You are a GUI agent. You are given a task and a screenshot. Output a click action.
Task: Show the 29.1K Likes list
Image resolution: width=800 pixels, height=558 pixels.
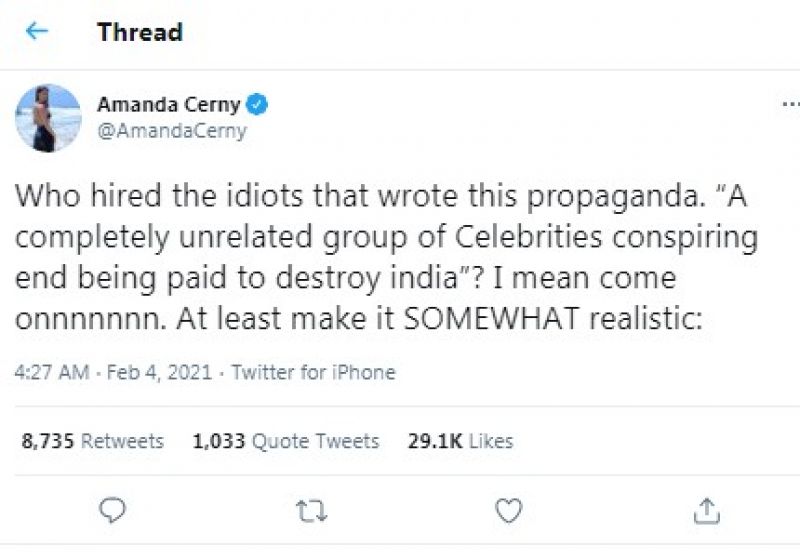coord(460,440)
